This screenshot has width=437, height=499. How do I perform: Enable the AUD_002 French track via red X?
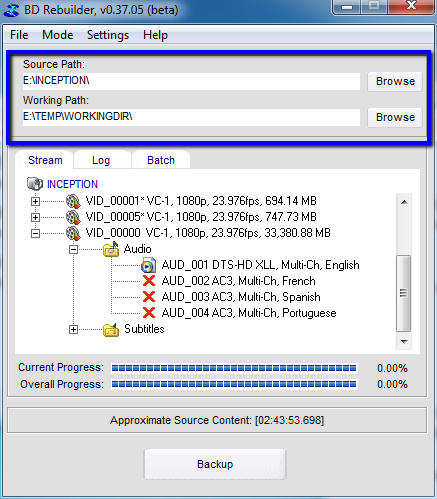(149, 281)
